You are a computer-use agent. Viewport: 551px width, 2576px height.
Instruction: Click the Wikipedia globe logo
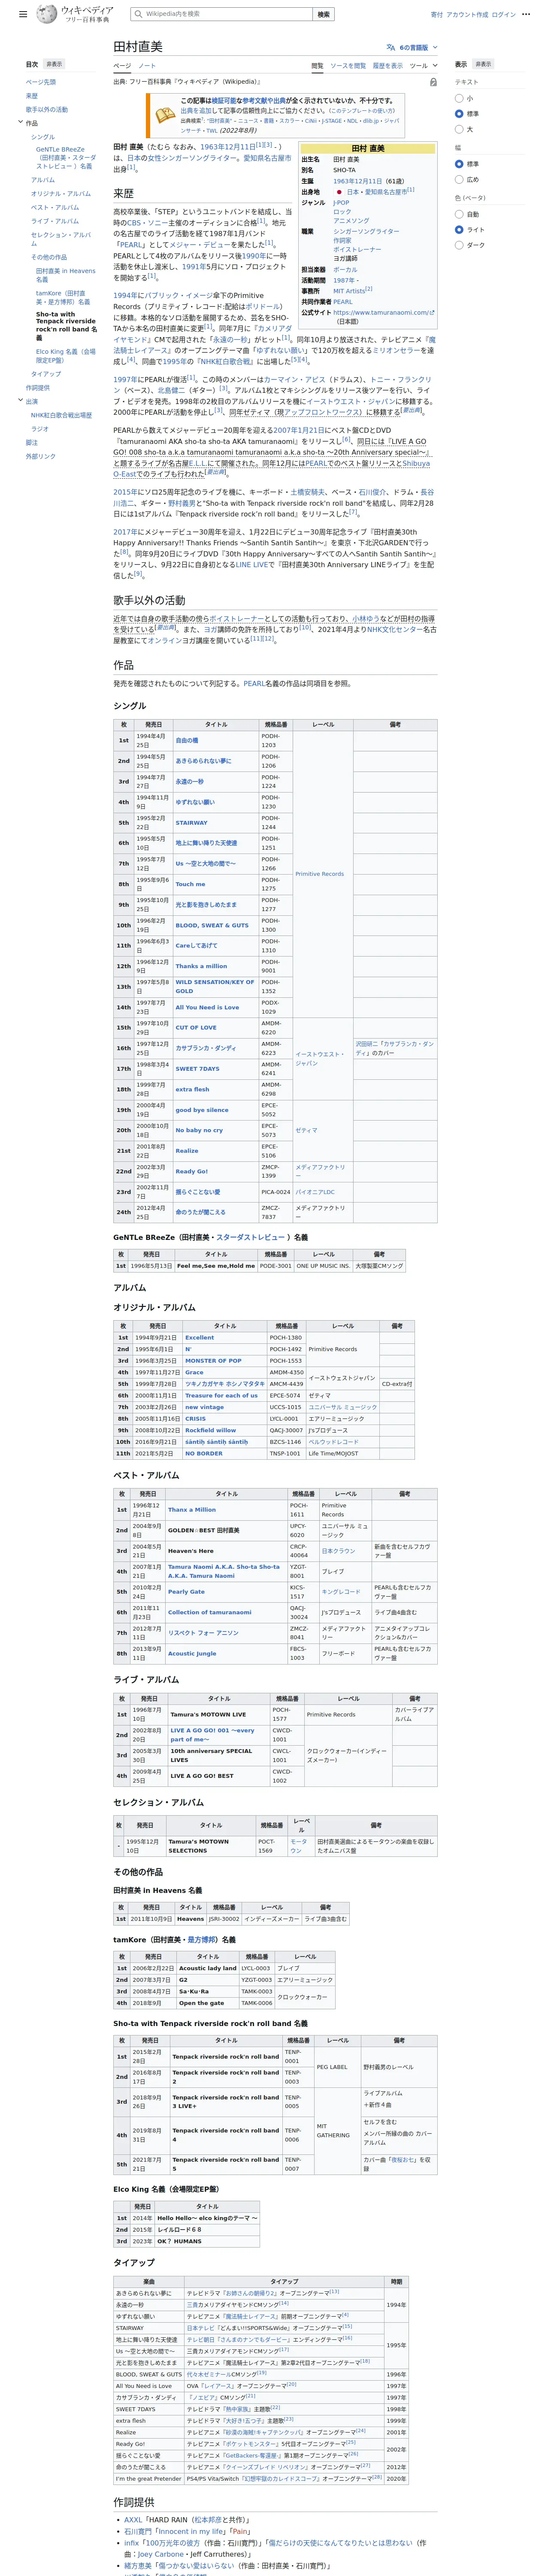click(x=47, y=14)
